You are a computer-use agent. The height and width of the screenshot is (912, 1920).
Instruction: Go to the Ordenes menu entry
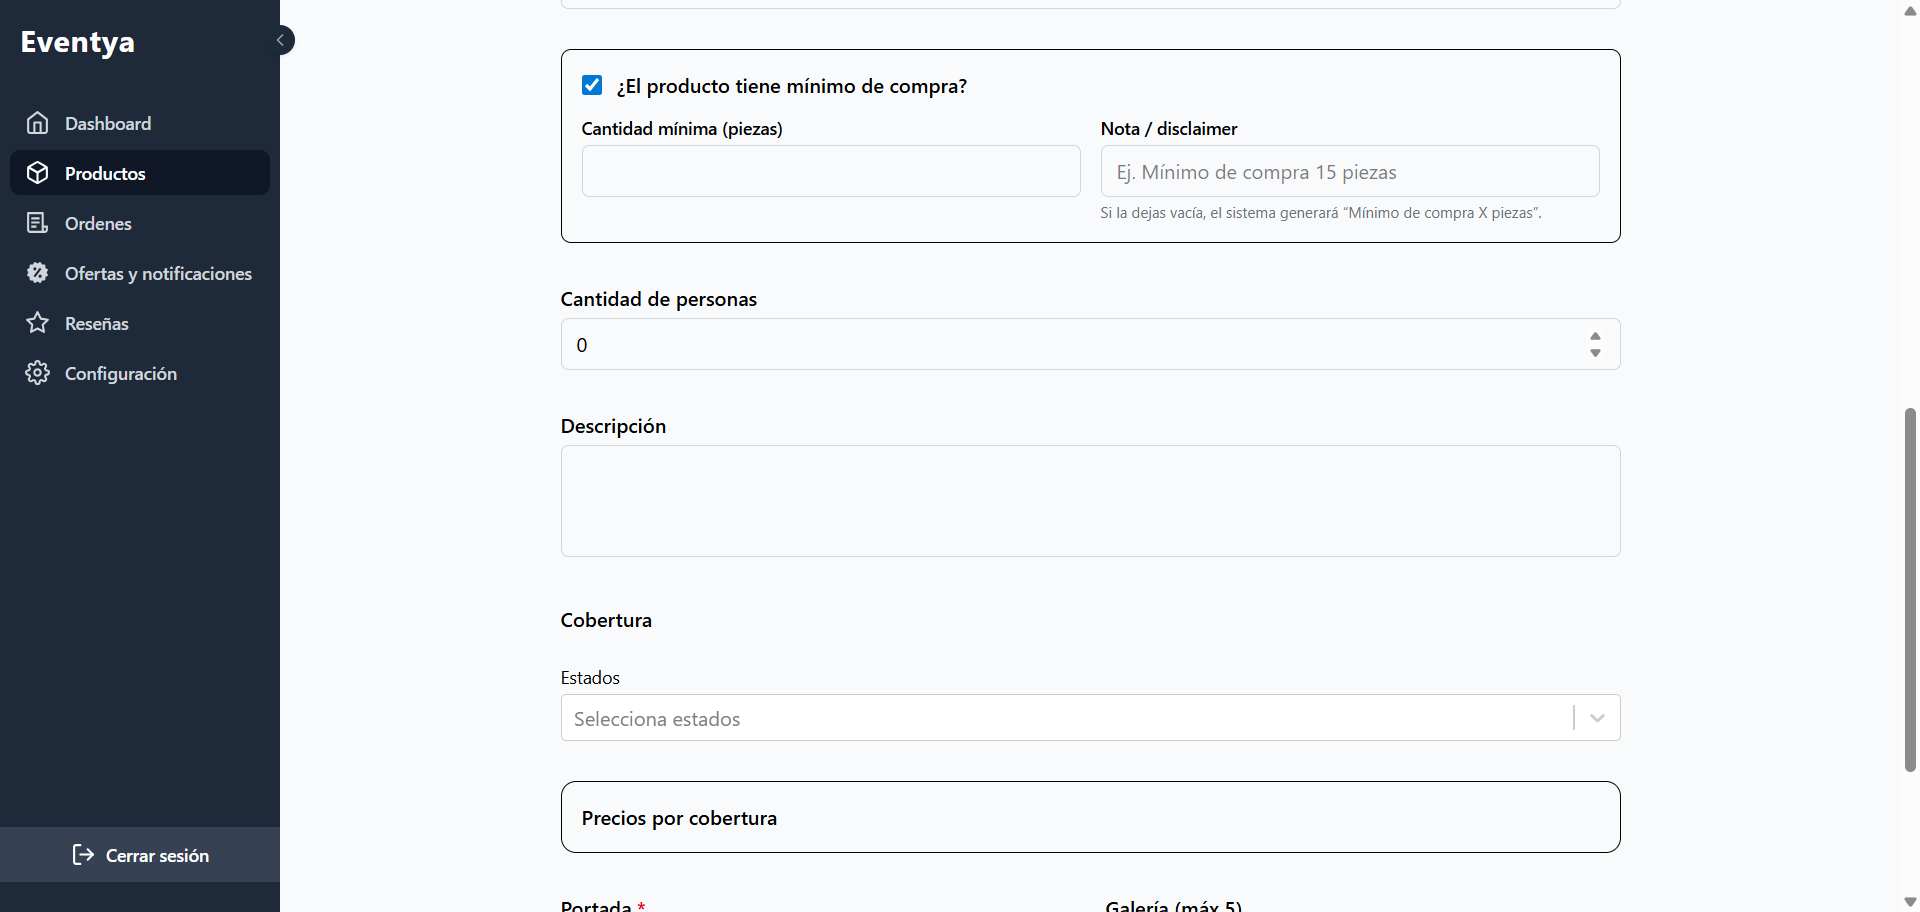pyautogui.click(x=98, y=222)
